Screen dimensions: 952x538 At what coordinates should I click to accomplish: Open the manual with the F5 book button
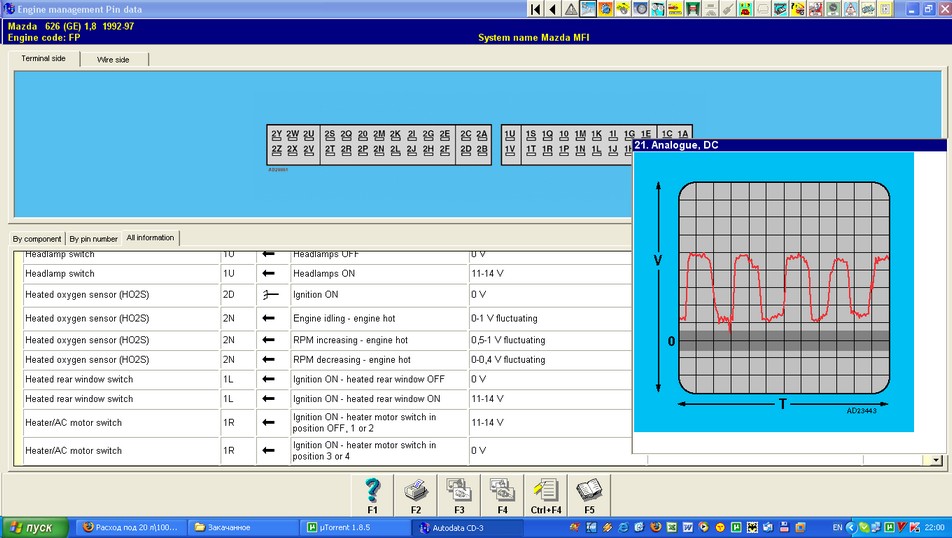(x=589, y=495)
